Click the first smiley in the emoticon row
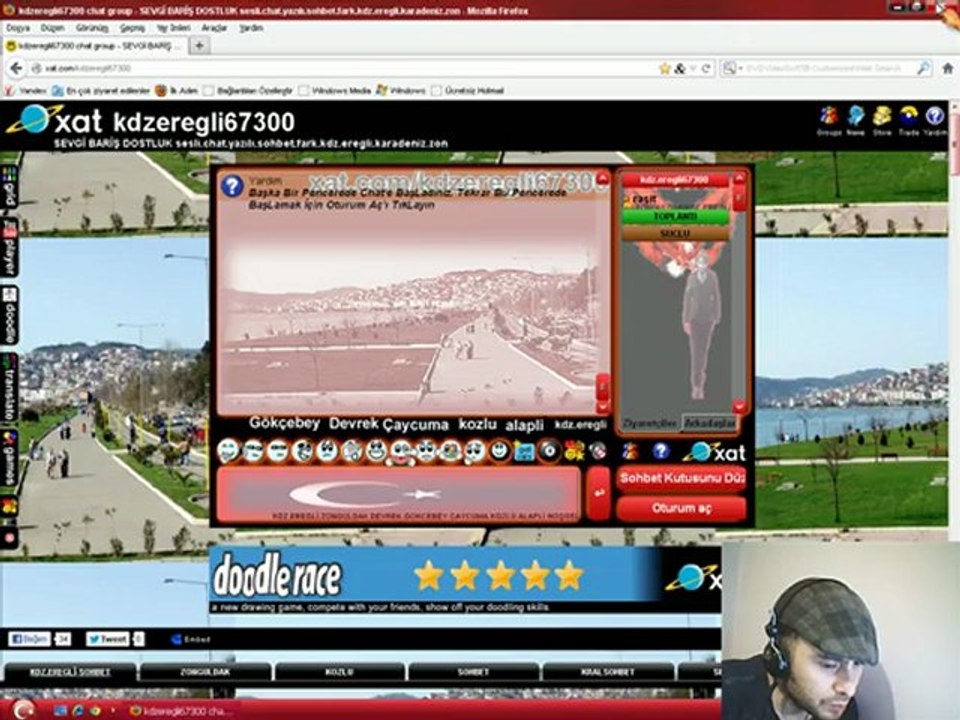The height and width of the screenshot is (720, 960). (228, 451)
